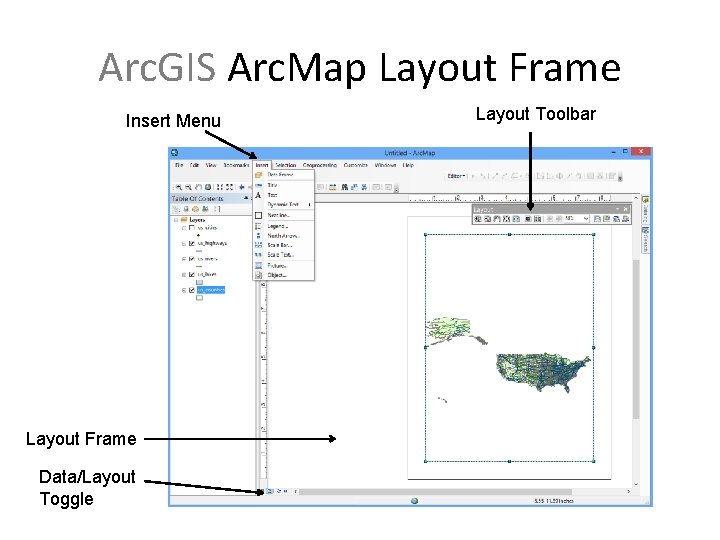The image size is (720, 540).
Task: Click the last icon on Layout toolbar
Action: coord(625,219)
